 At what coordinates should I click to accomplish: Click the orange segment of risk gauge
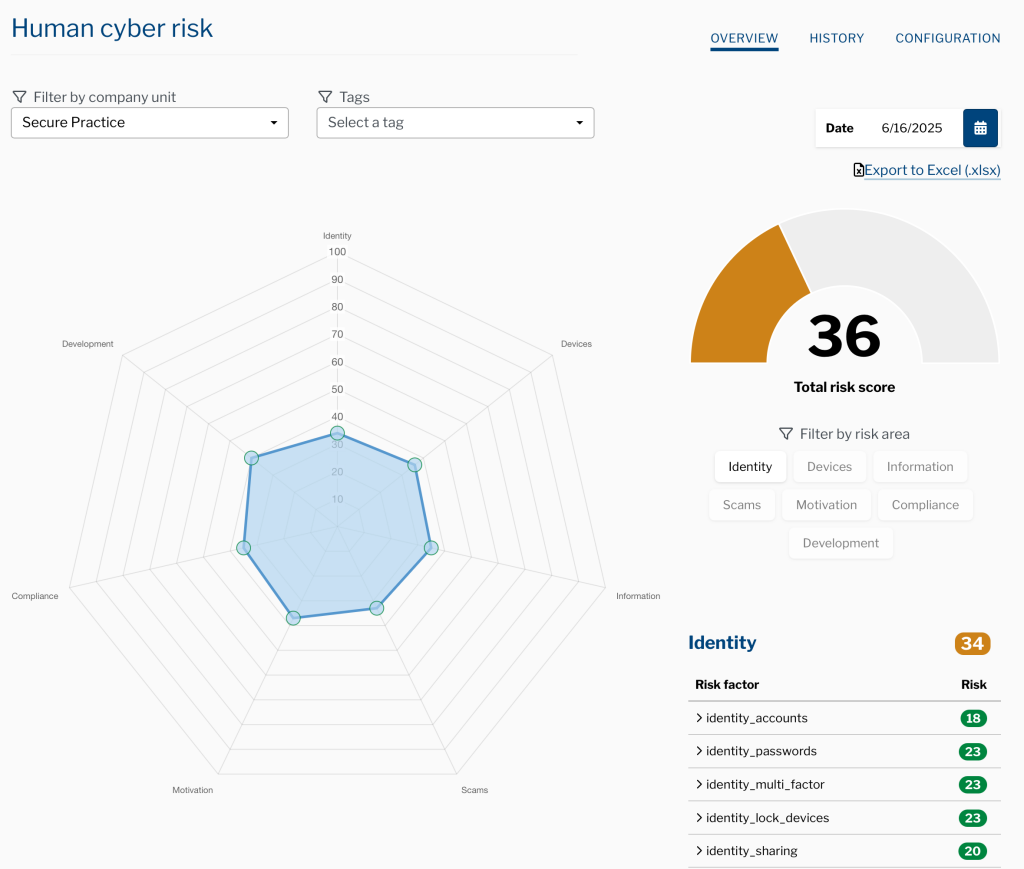pos(745,300)
